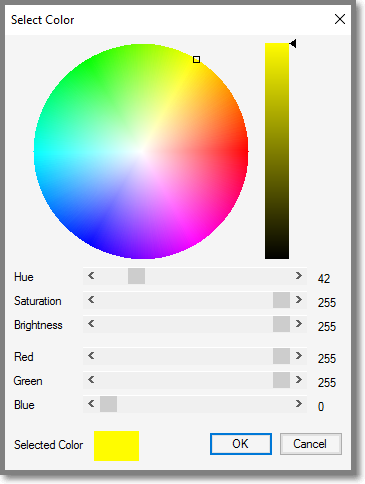Click the yellow Selected Color swatch
This screenshot has width=365, height=484.
point(116,446)
